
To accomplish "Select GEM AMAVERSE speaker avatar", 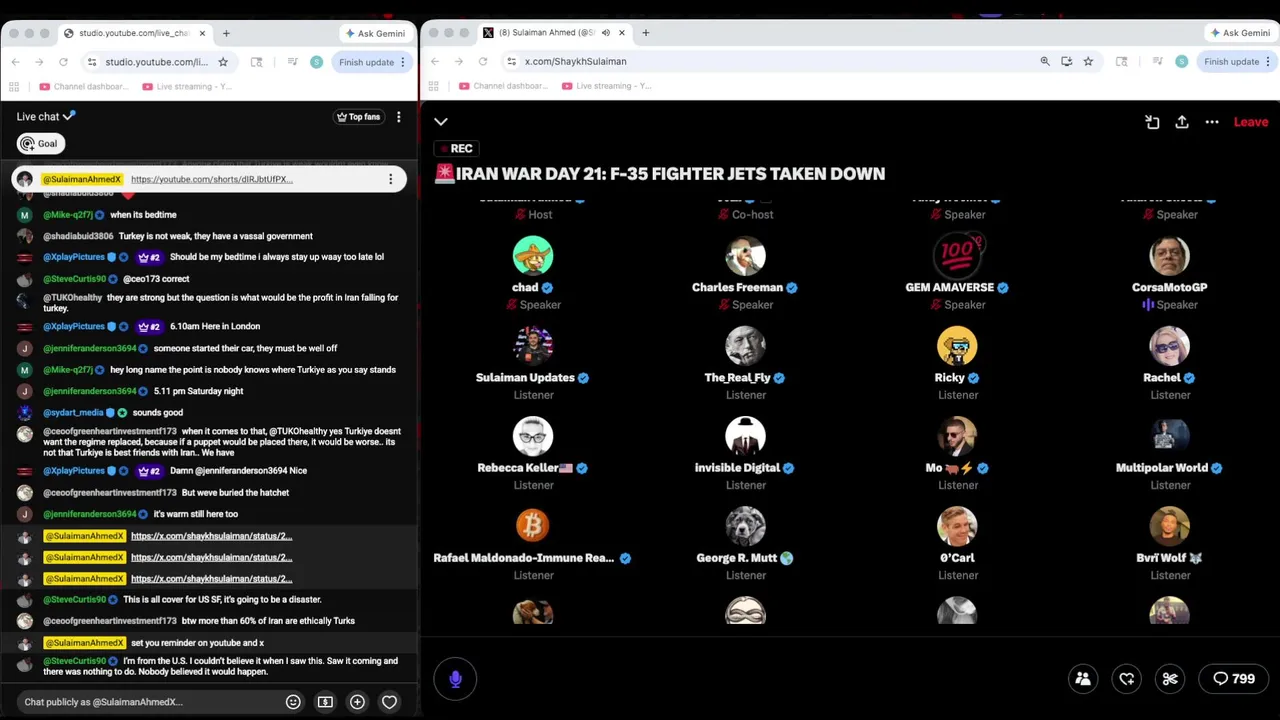I will (x=957, y=256).
